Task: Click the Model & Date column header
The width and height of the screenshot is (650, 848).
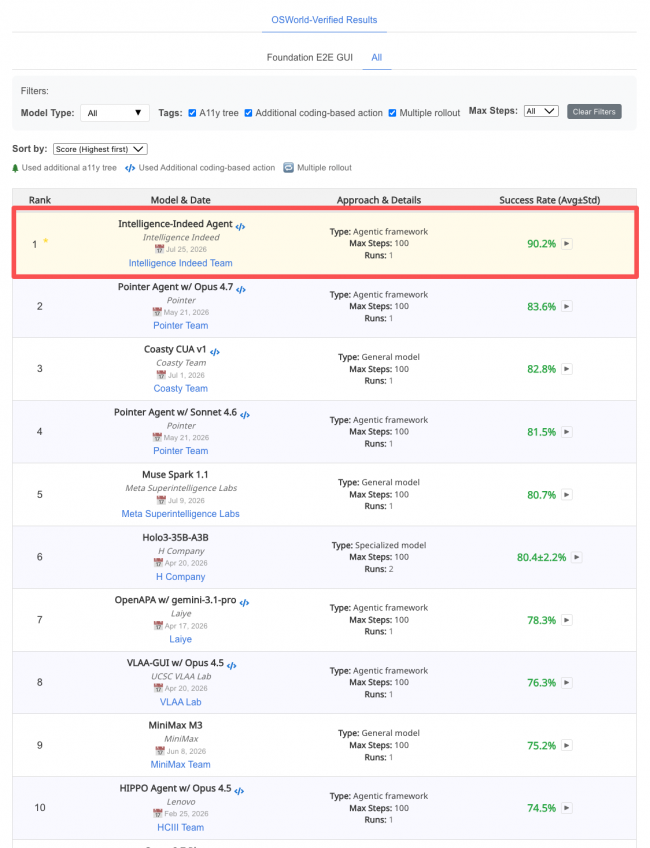Action: (x=181, y=200)
